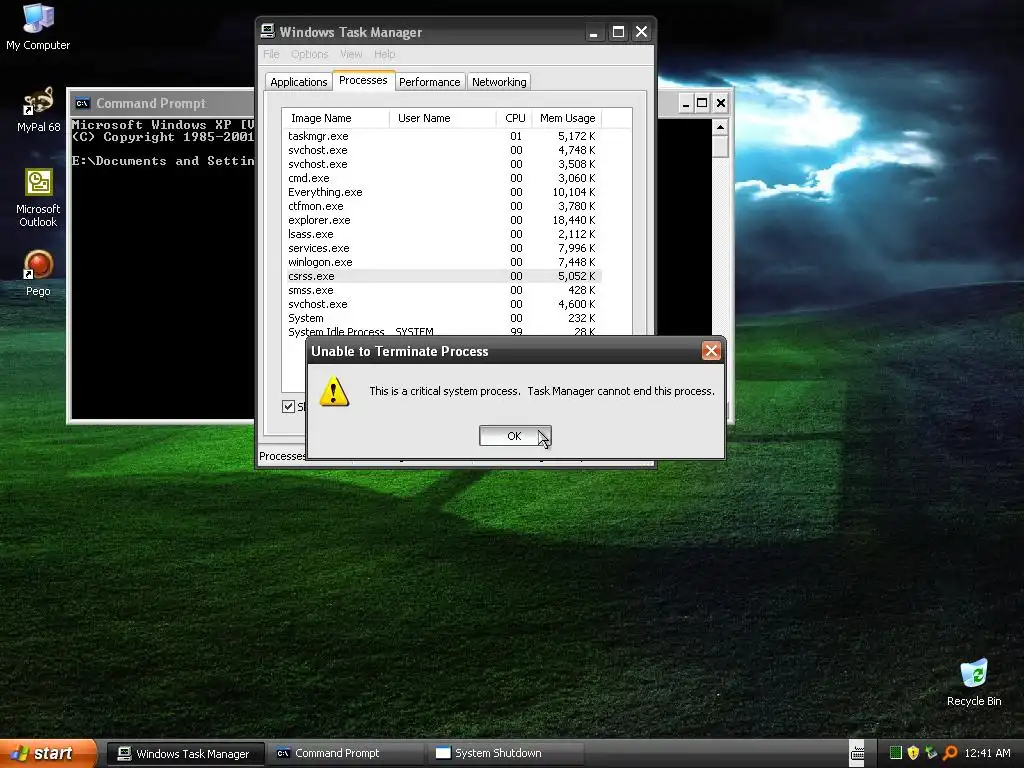Sort processes by CPU column header
The image size is (1024, 768).
pyautogui.click(x=515, y=118)
